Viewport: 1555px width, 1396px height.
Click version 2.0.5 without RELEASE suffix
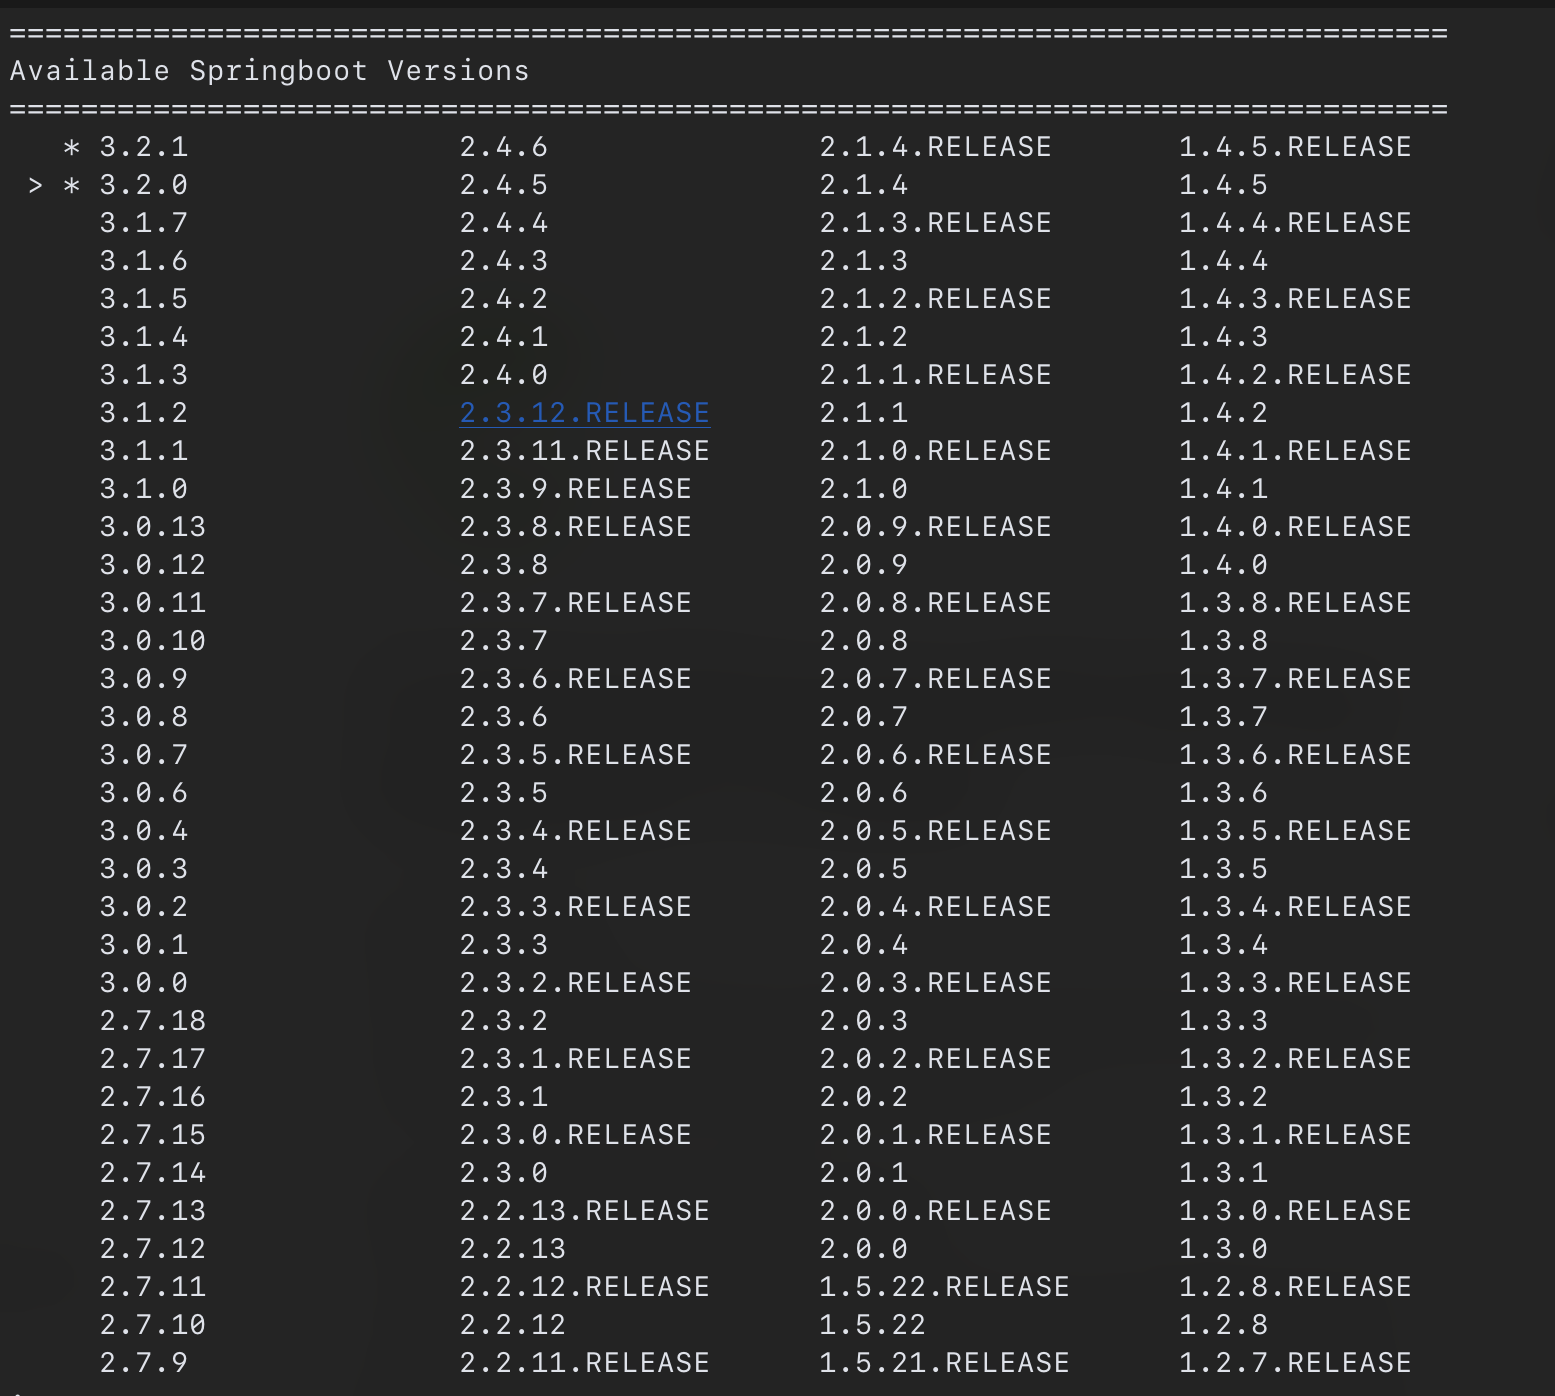(864, 869)
